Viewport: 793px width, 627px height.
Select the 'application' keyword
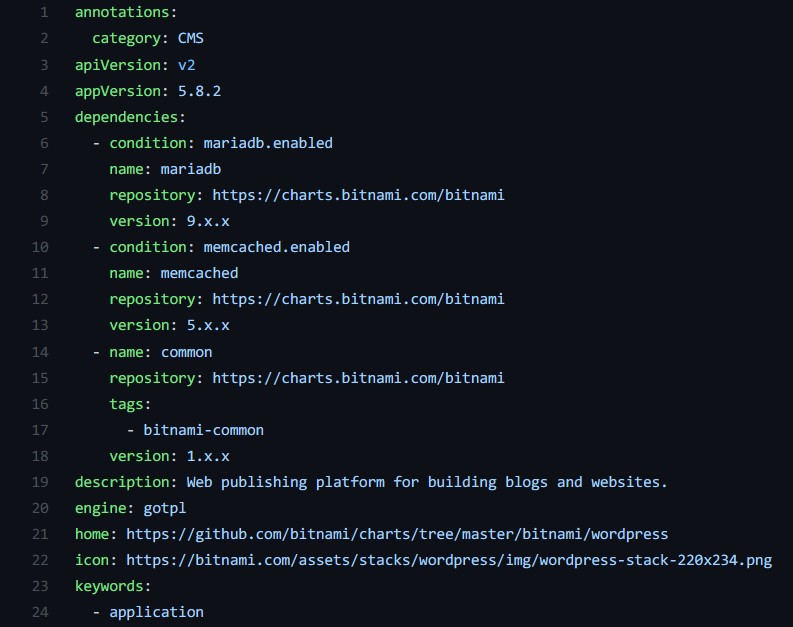(x=156, y=612)
